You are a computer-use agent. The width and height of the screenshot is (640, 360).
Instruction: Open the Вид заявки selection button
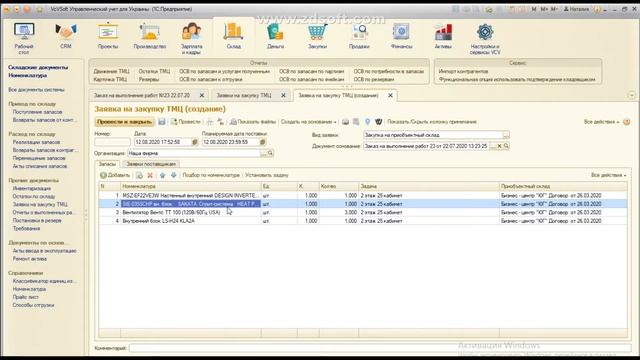pyautogui.click(x=506, y=135)
